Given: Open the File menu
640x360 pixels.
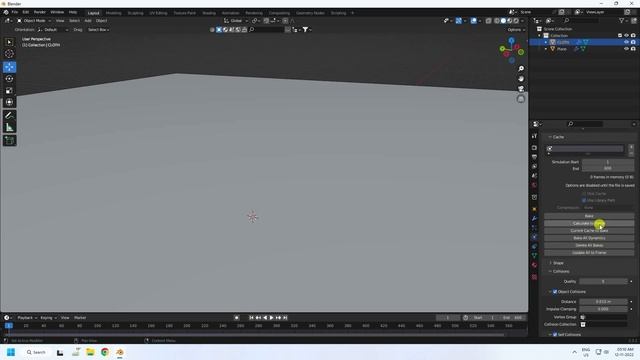Looking at the screenshot, I should (x=15, y=12).
